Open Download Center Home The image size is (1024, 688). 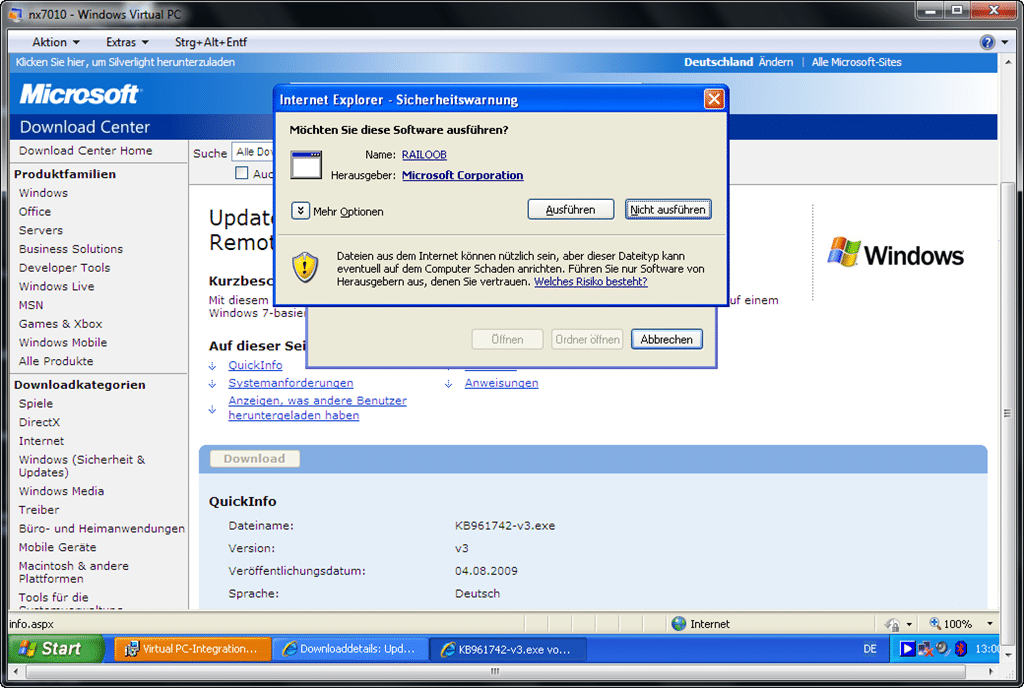86,151
